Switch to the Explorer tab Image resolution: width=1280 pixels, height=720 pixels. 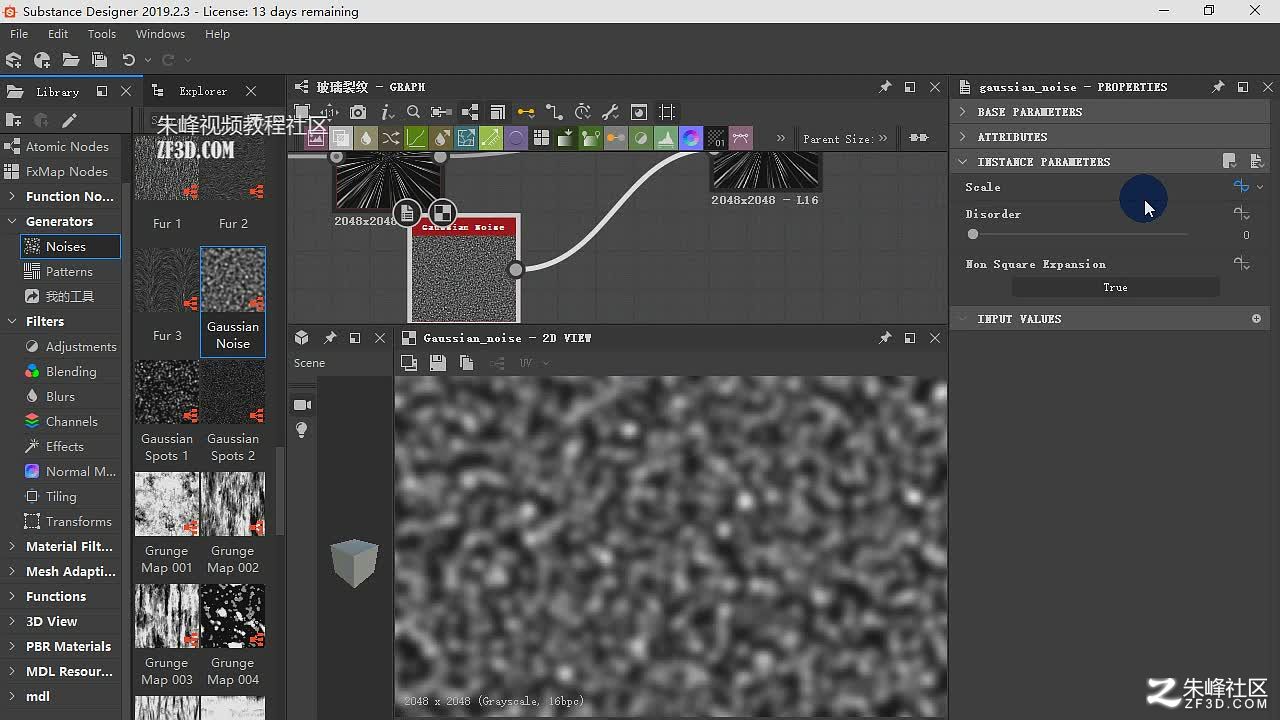203,91
